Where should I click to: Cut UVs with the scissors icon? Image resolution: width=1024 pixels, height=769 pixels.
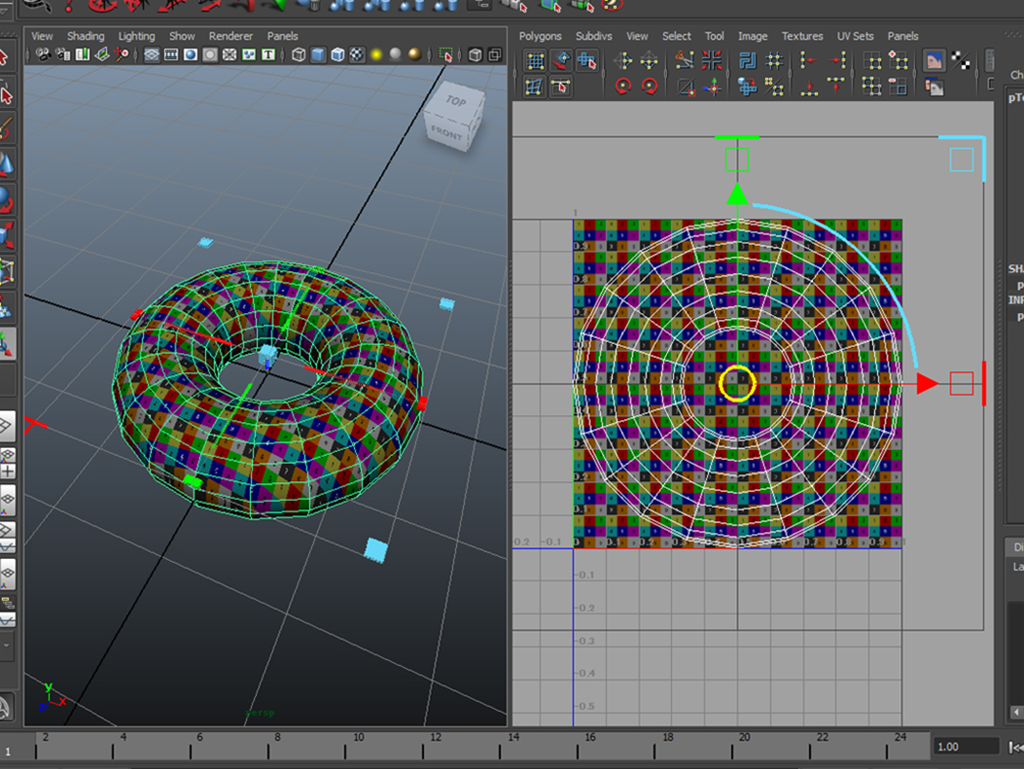pos(685,62)
